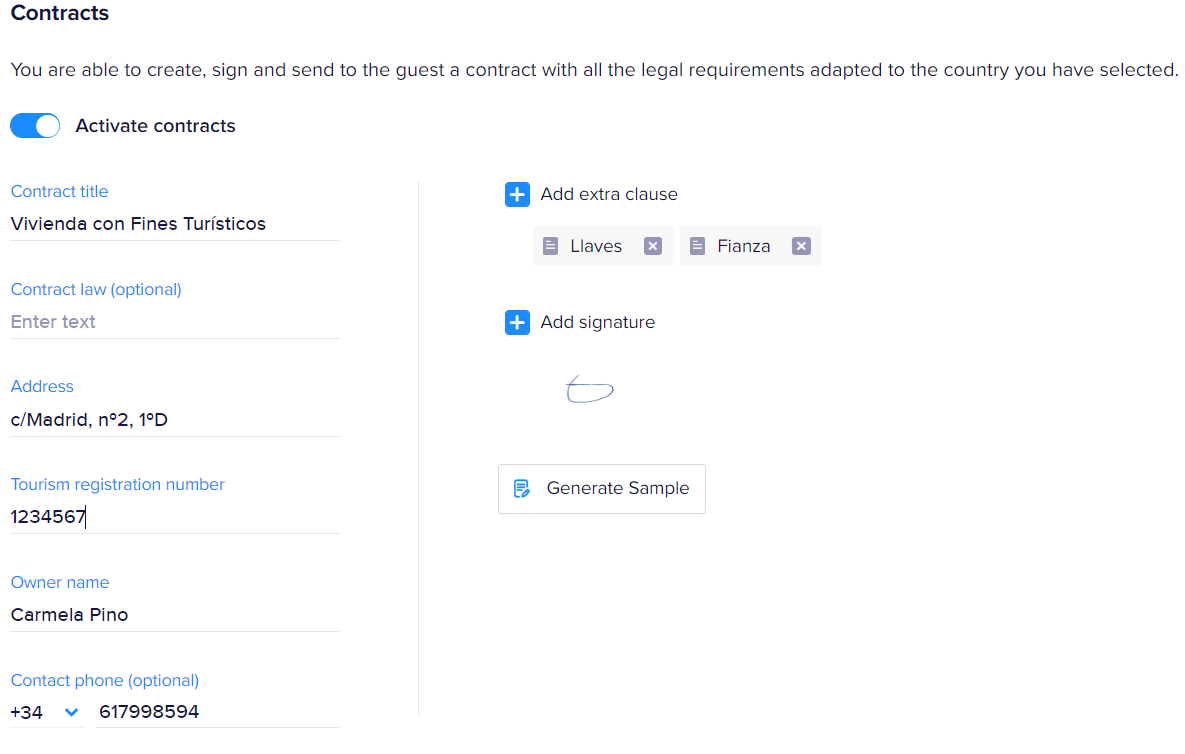Remove the Fianza clause chip
This screenshot has width=1185, height=754.
click(x=801, y=246)
